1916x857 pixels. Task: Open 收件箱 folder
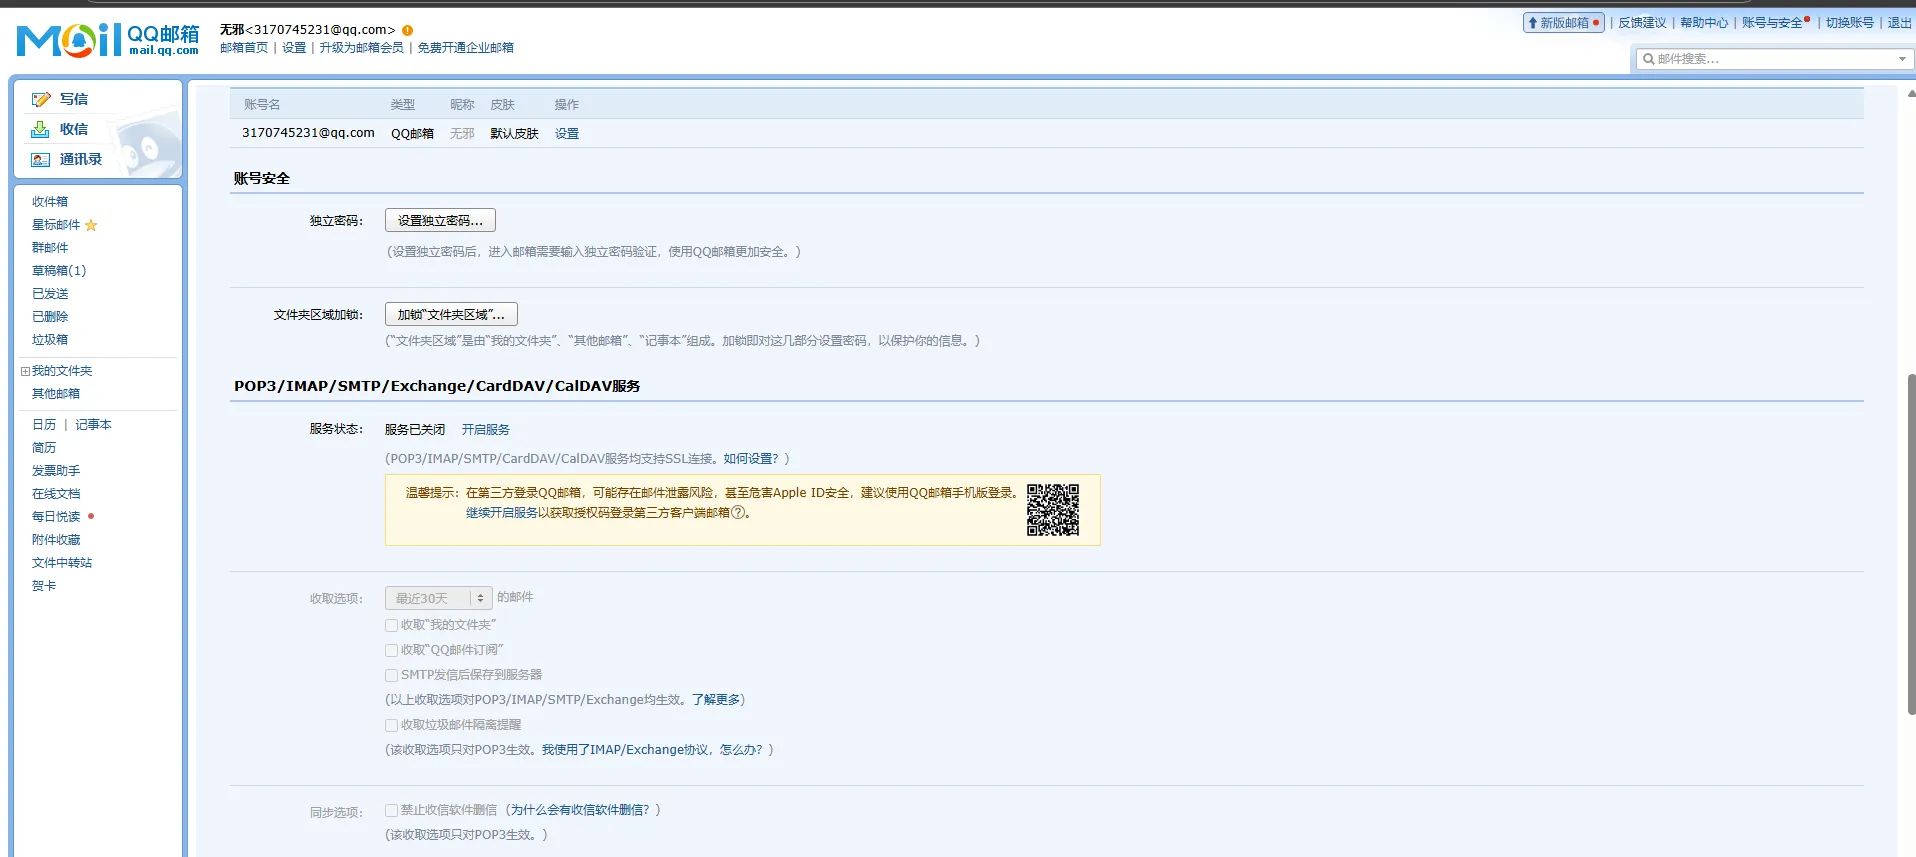[50, 202]
